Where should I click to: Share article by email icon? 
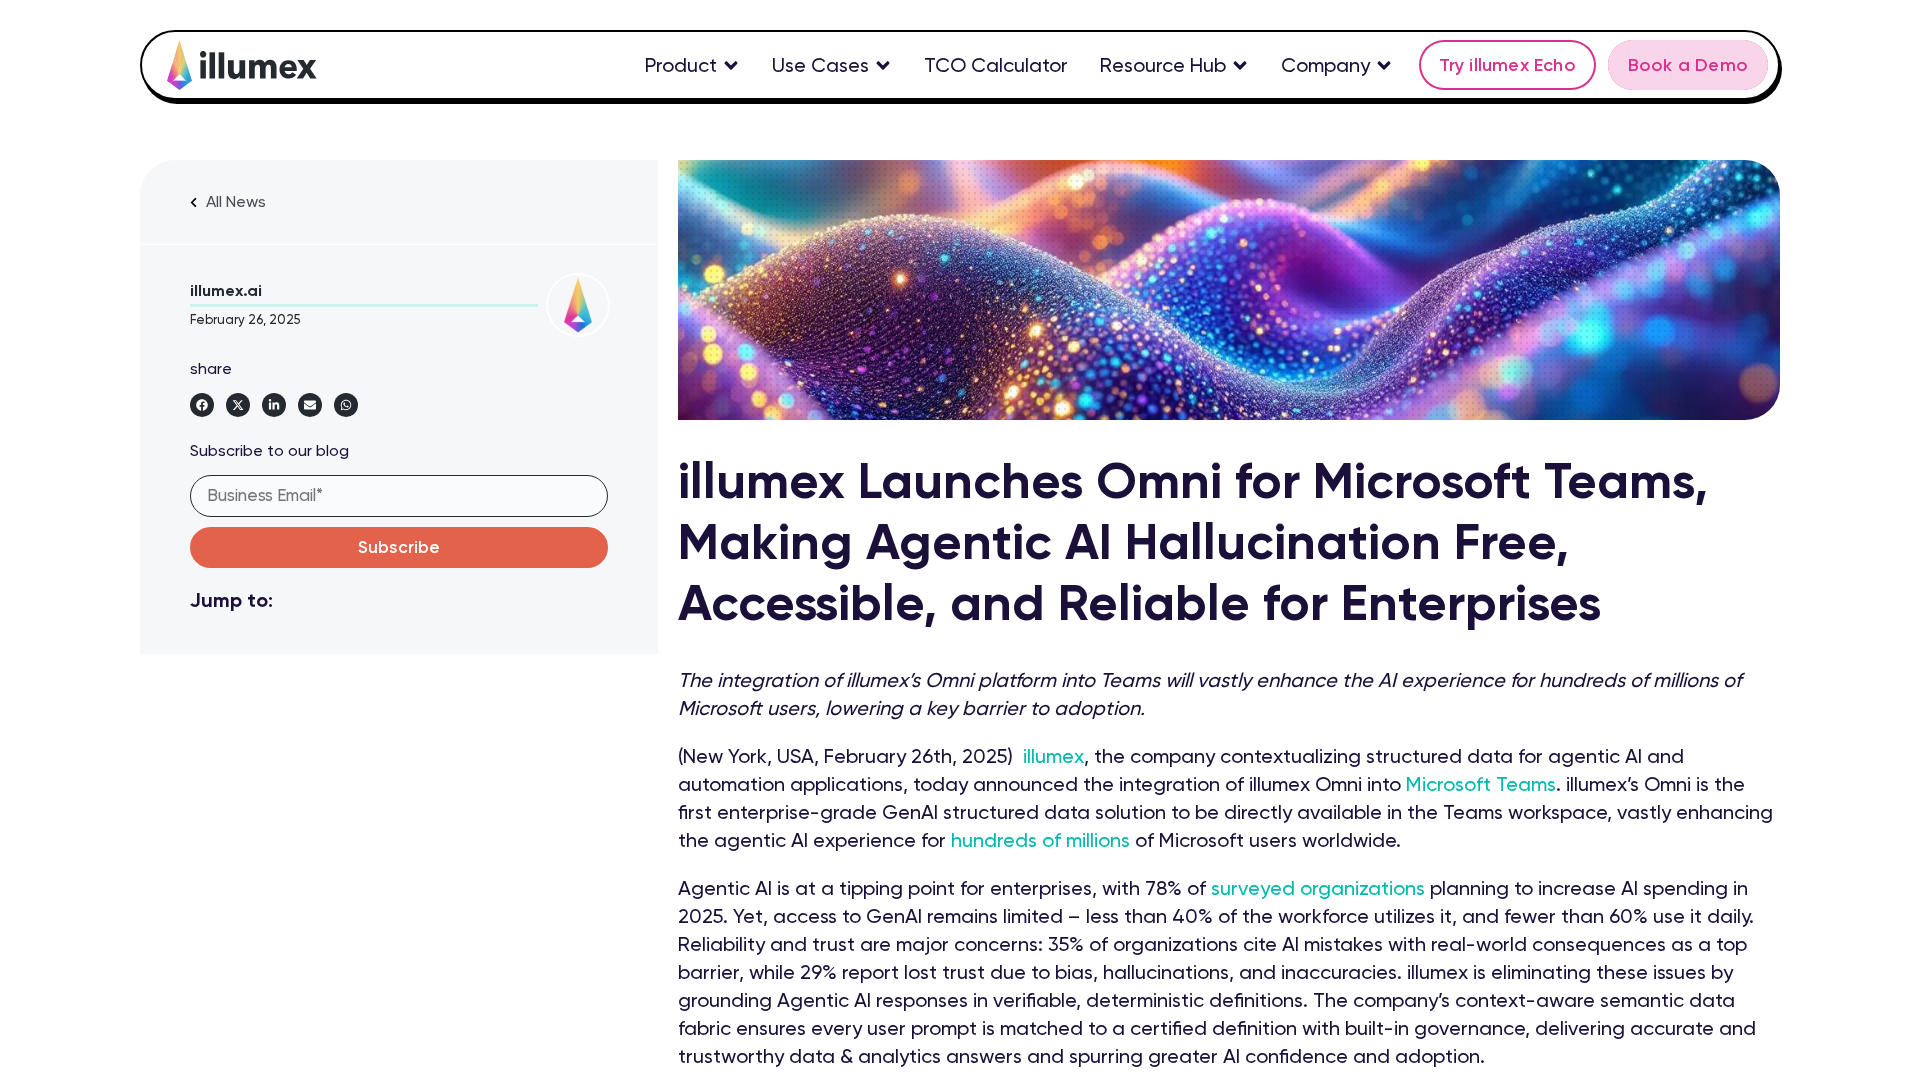pyautogui.click(x=310, y=405)
